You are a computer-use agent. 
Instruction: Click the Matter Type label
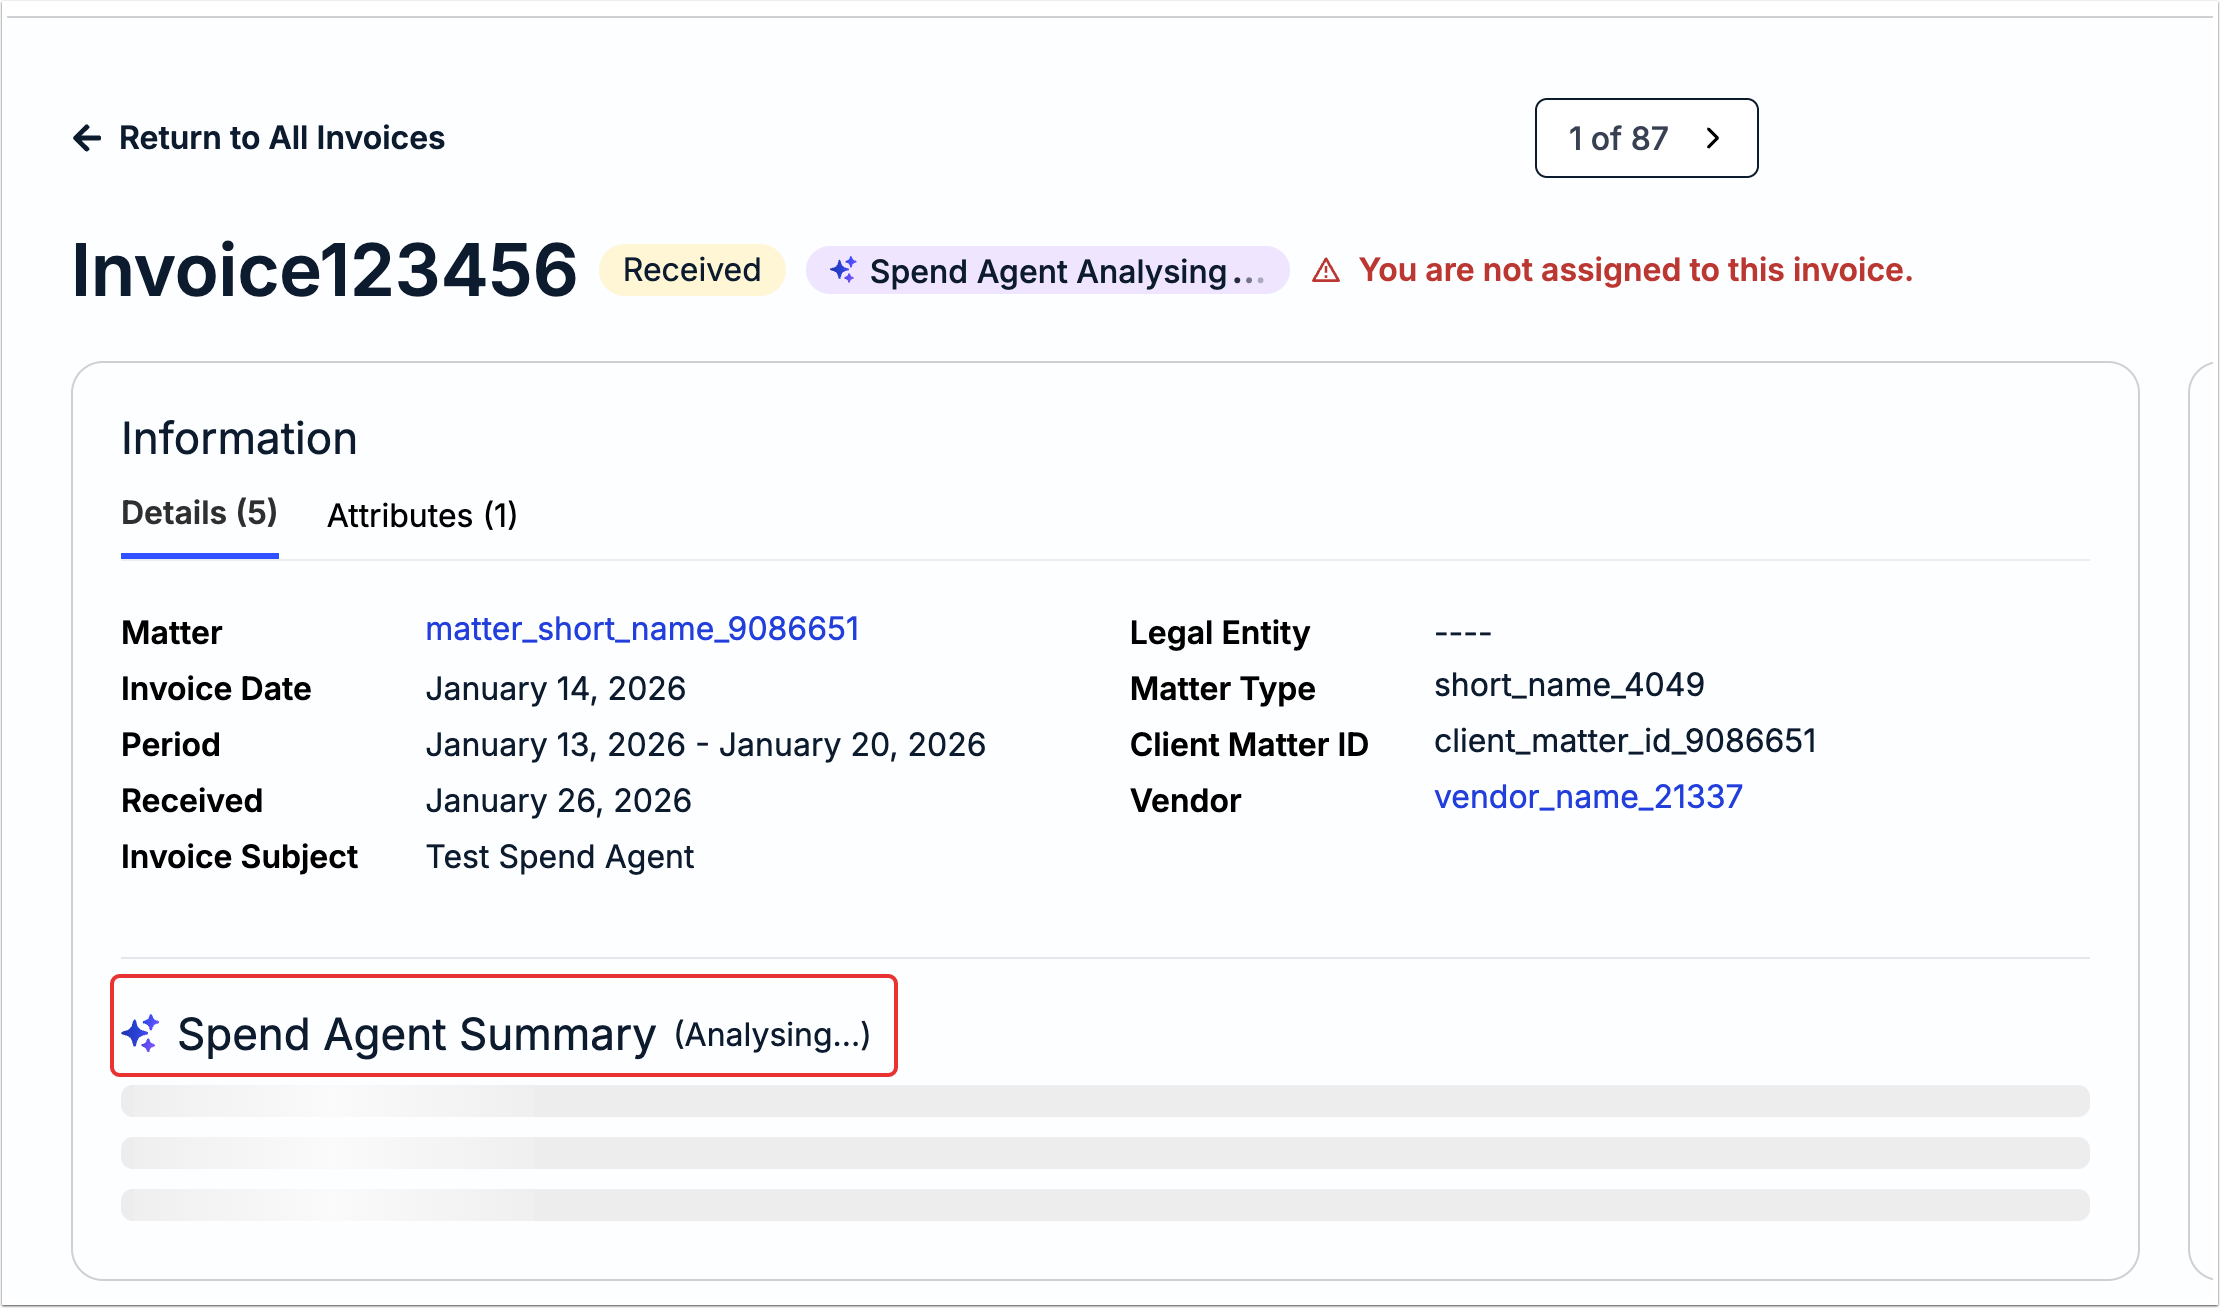[x=1223, y=689]
